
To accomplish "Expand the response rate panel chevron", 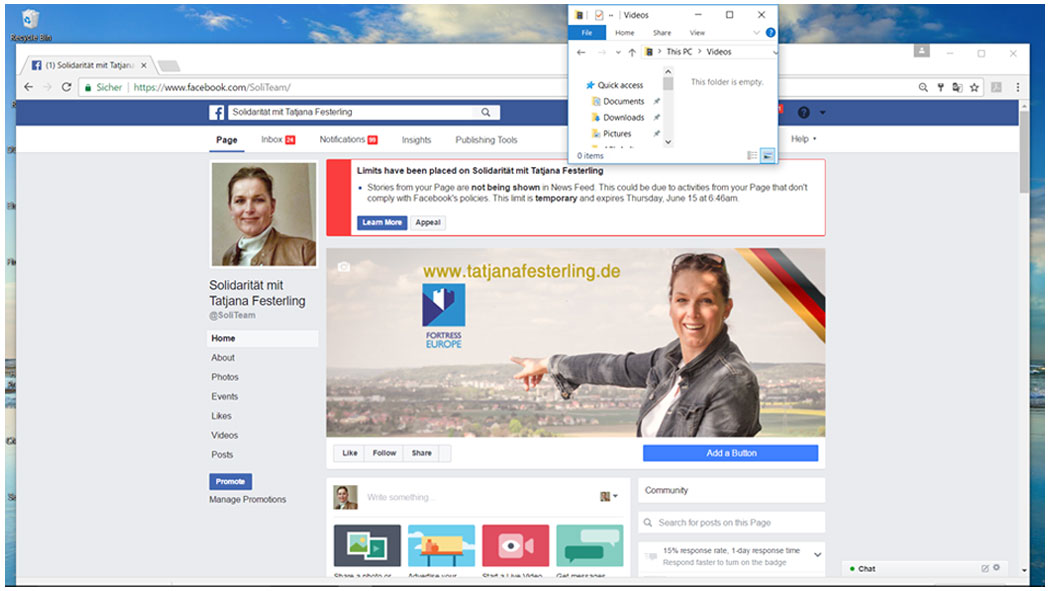I will [818, 555].
